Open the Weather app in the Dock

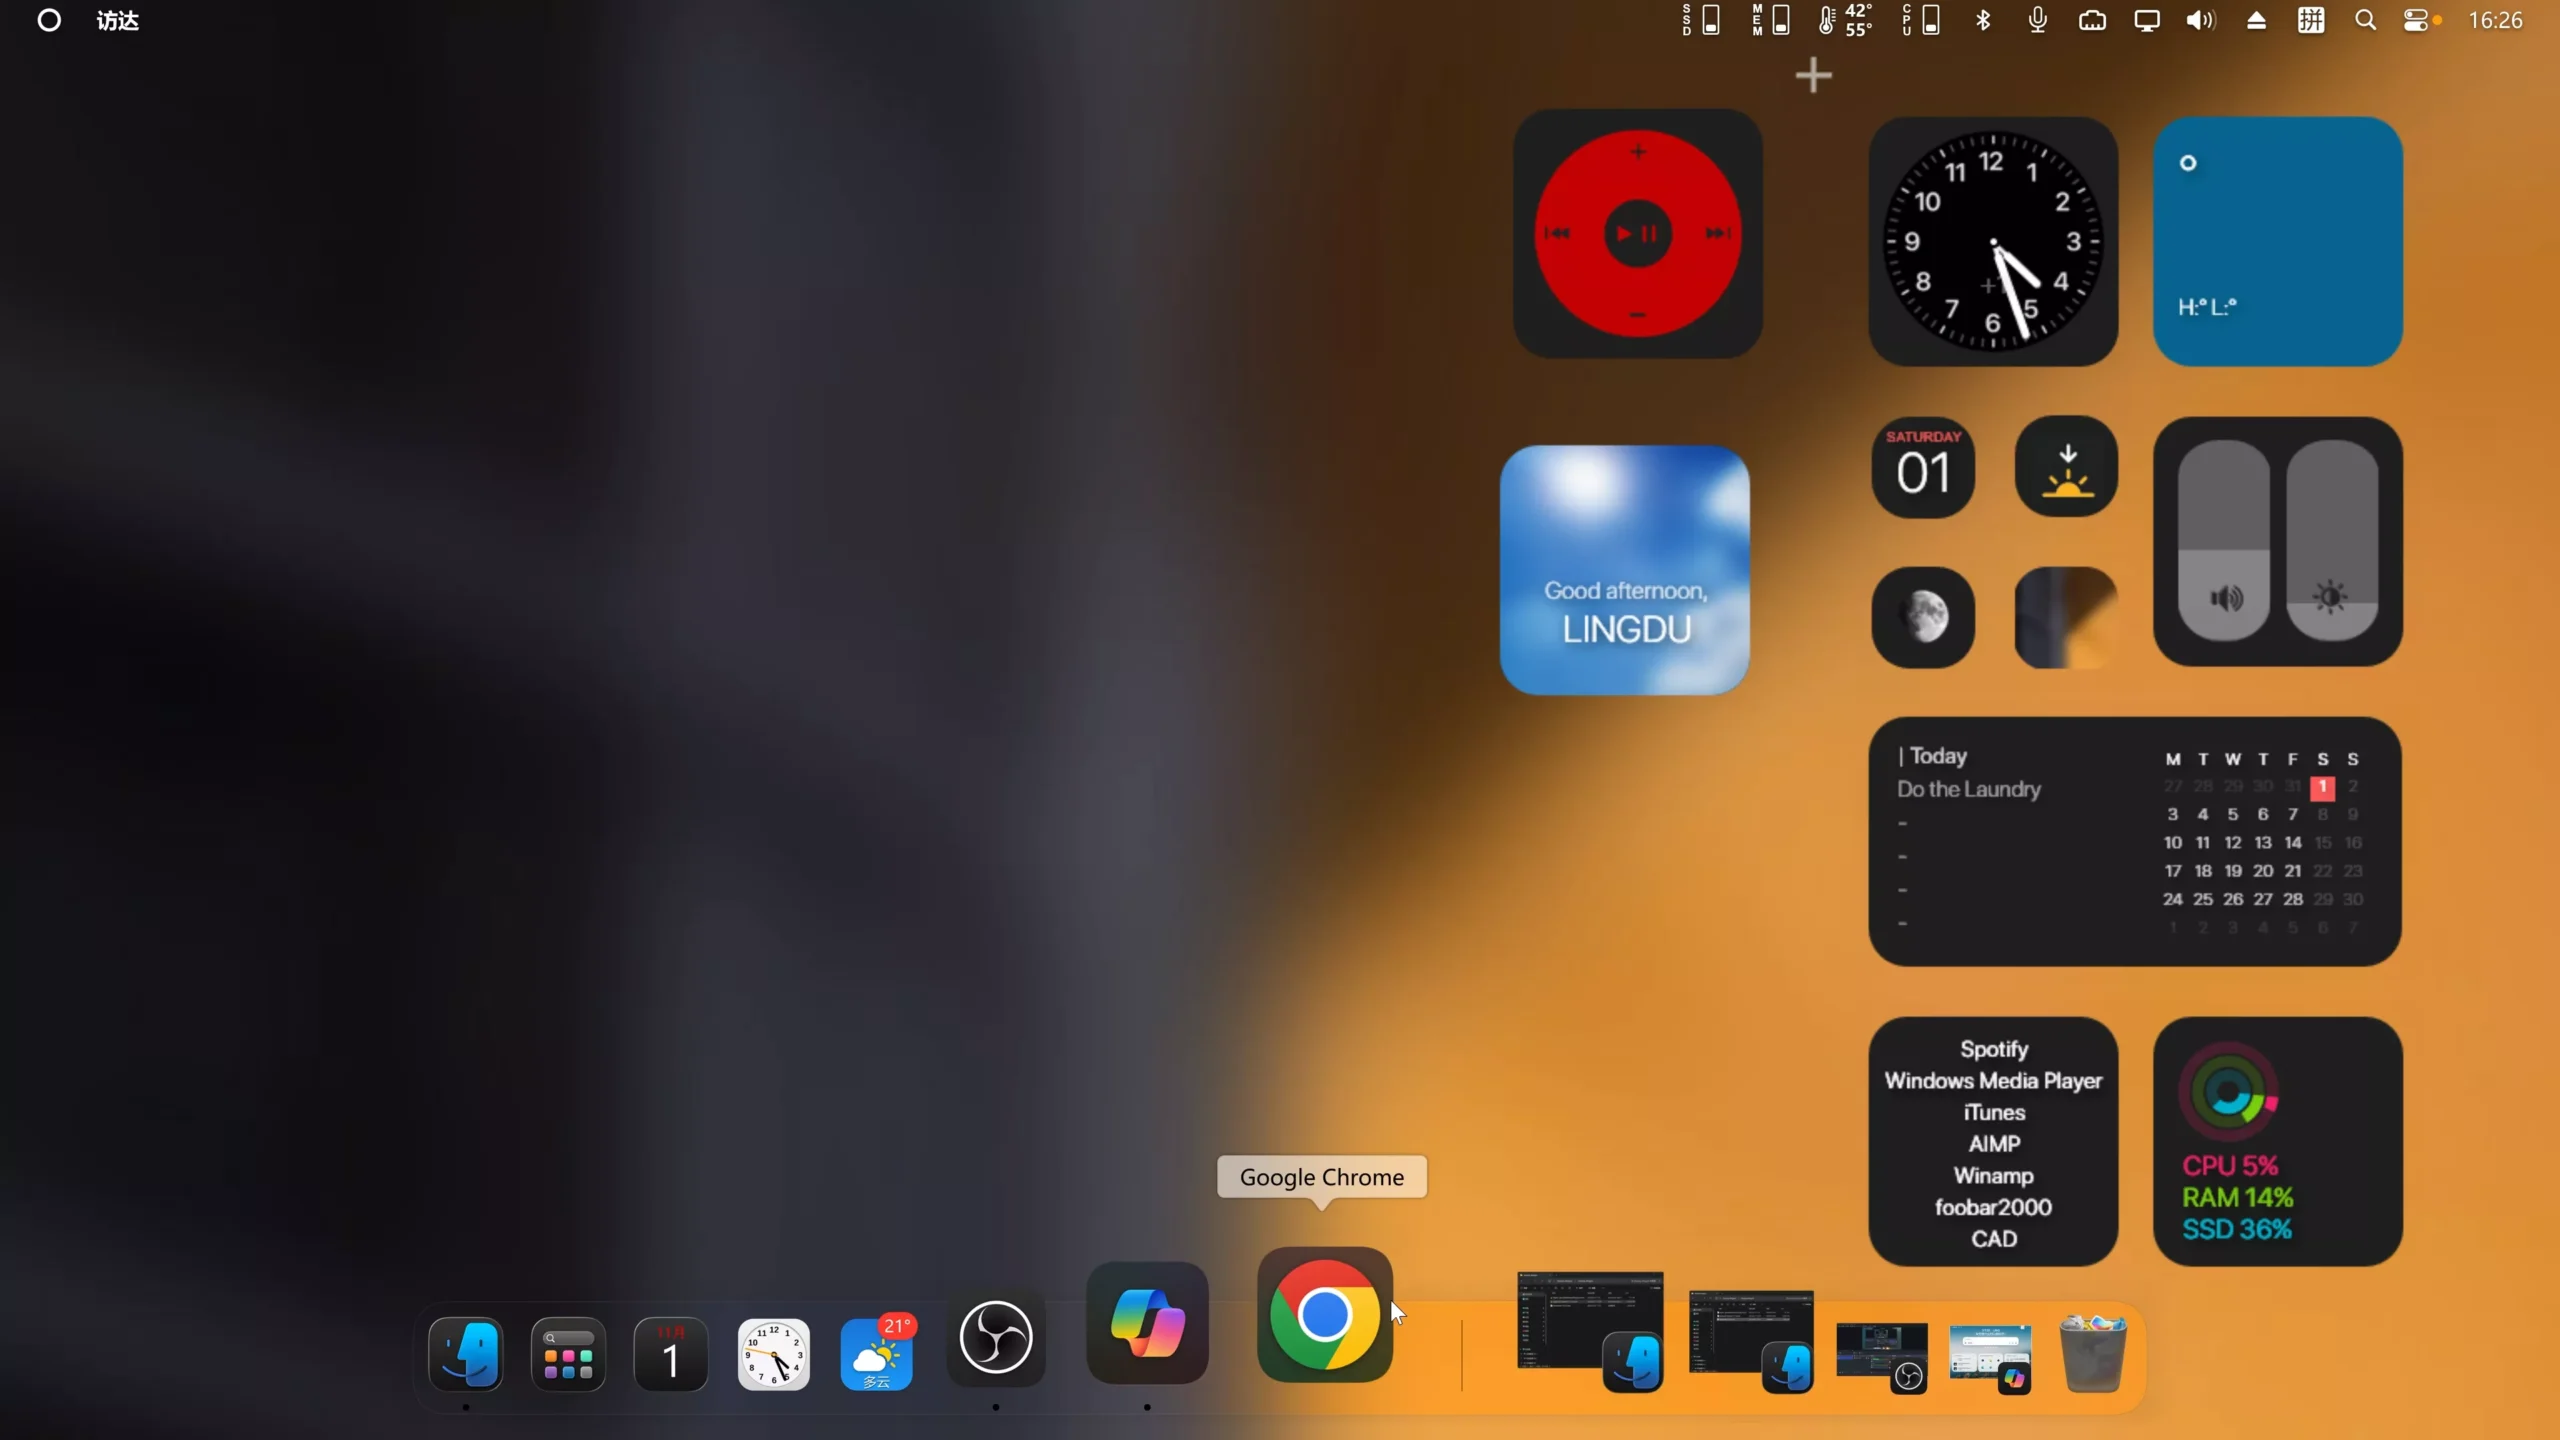tap(876, 1355)
